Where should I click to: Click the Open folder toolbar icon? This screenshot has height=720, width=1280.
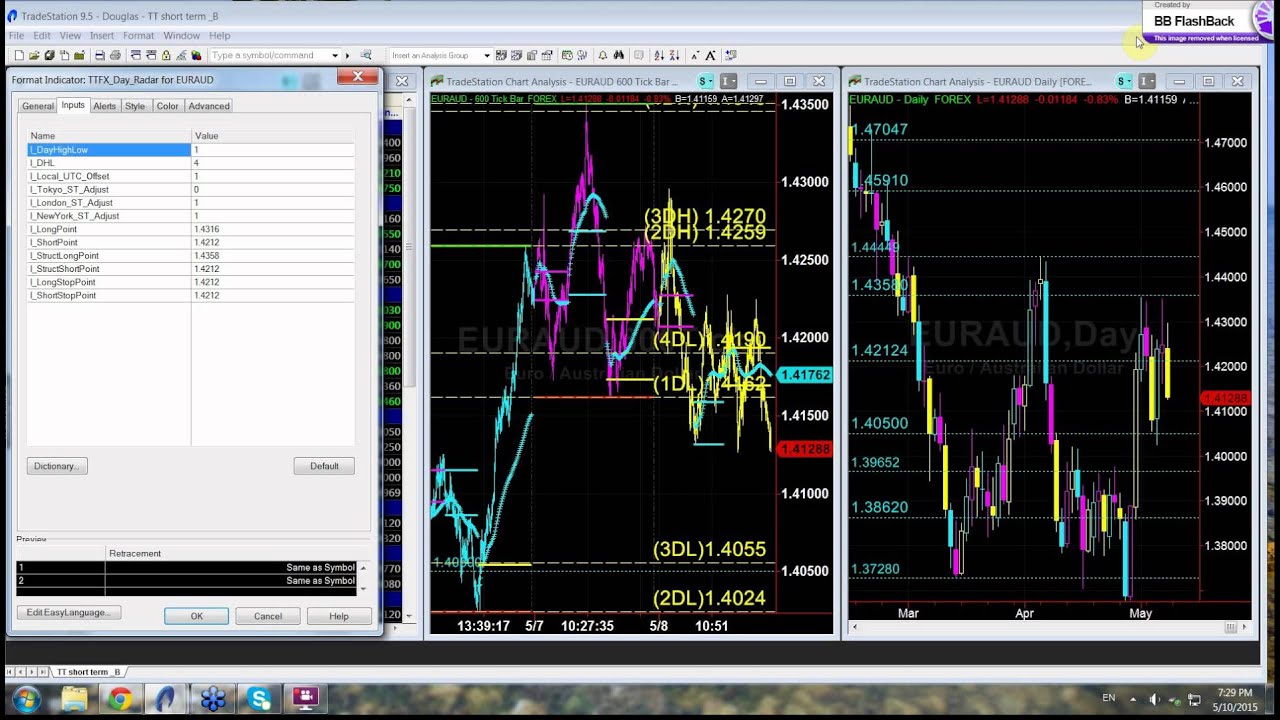pos(34,55)
